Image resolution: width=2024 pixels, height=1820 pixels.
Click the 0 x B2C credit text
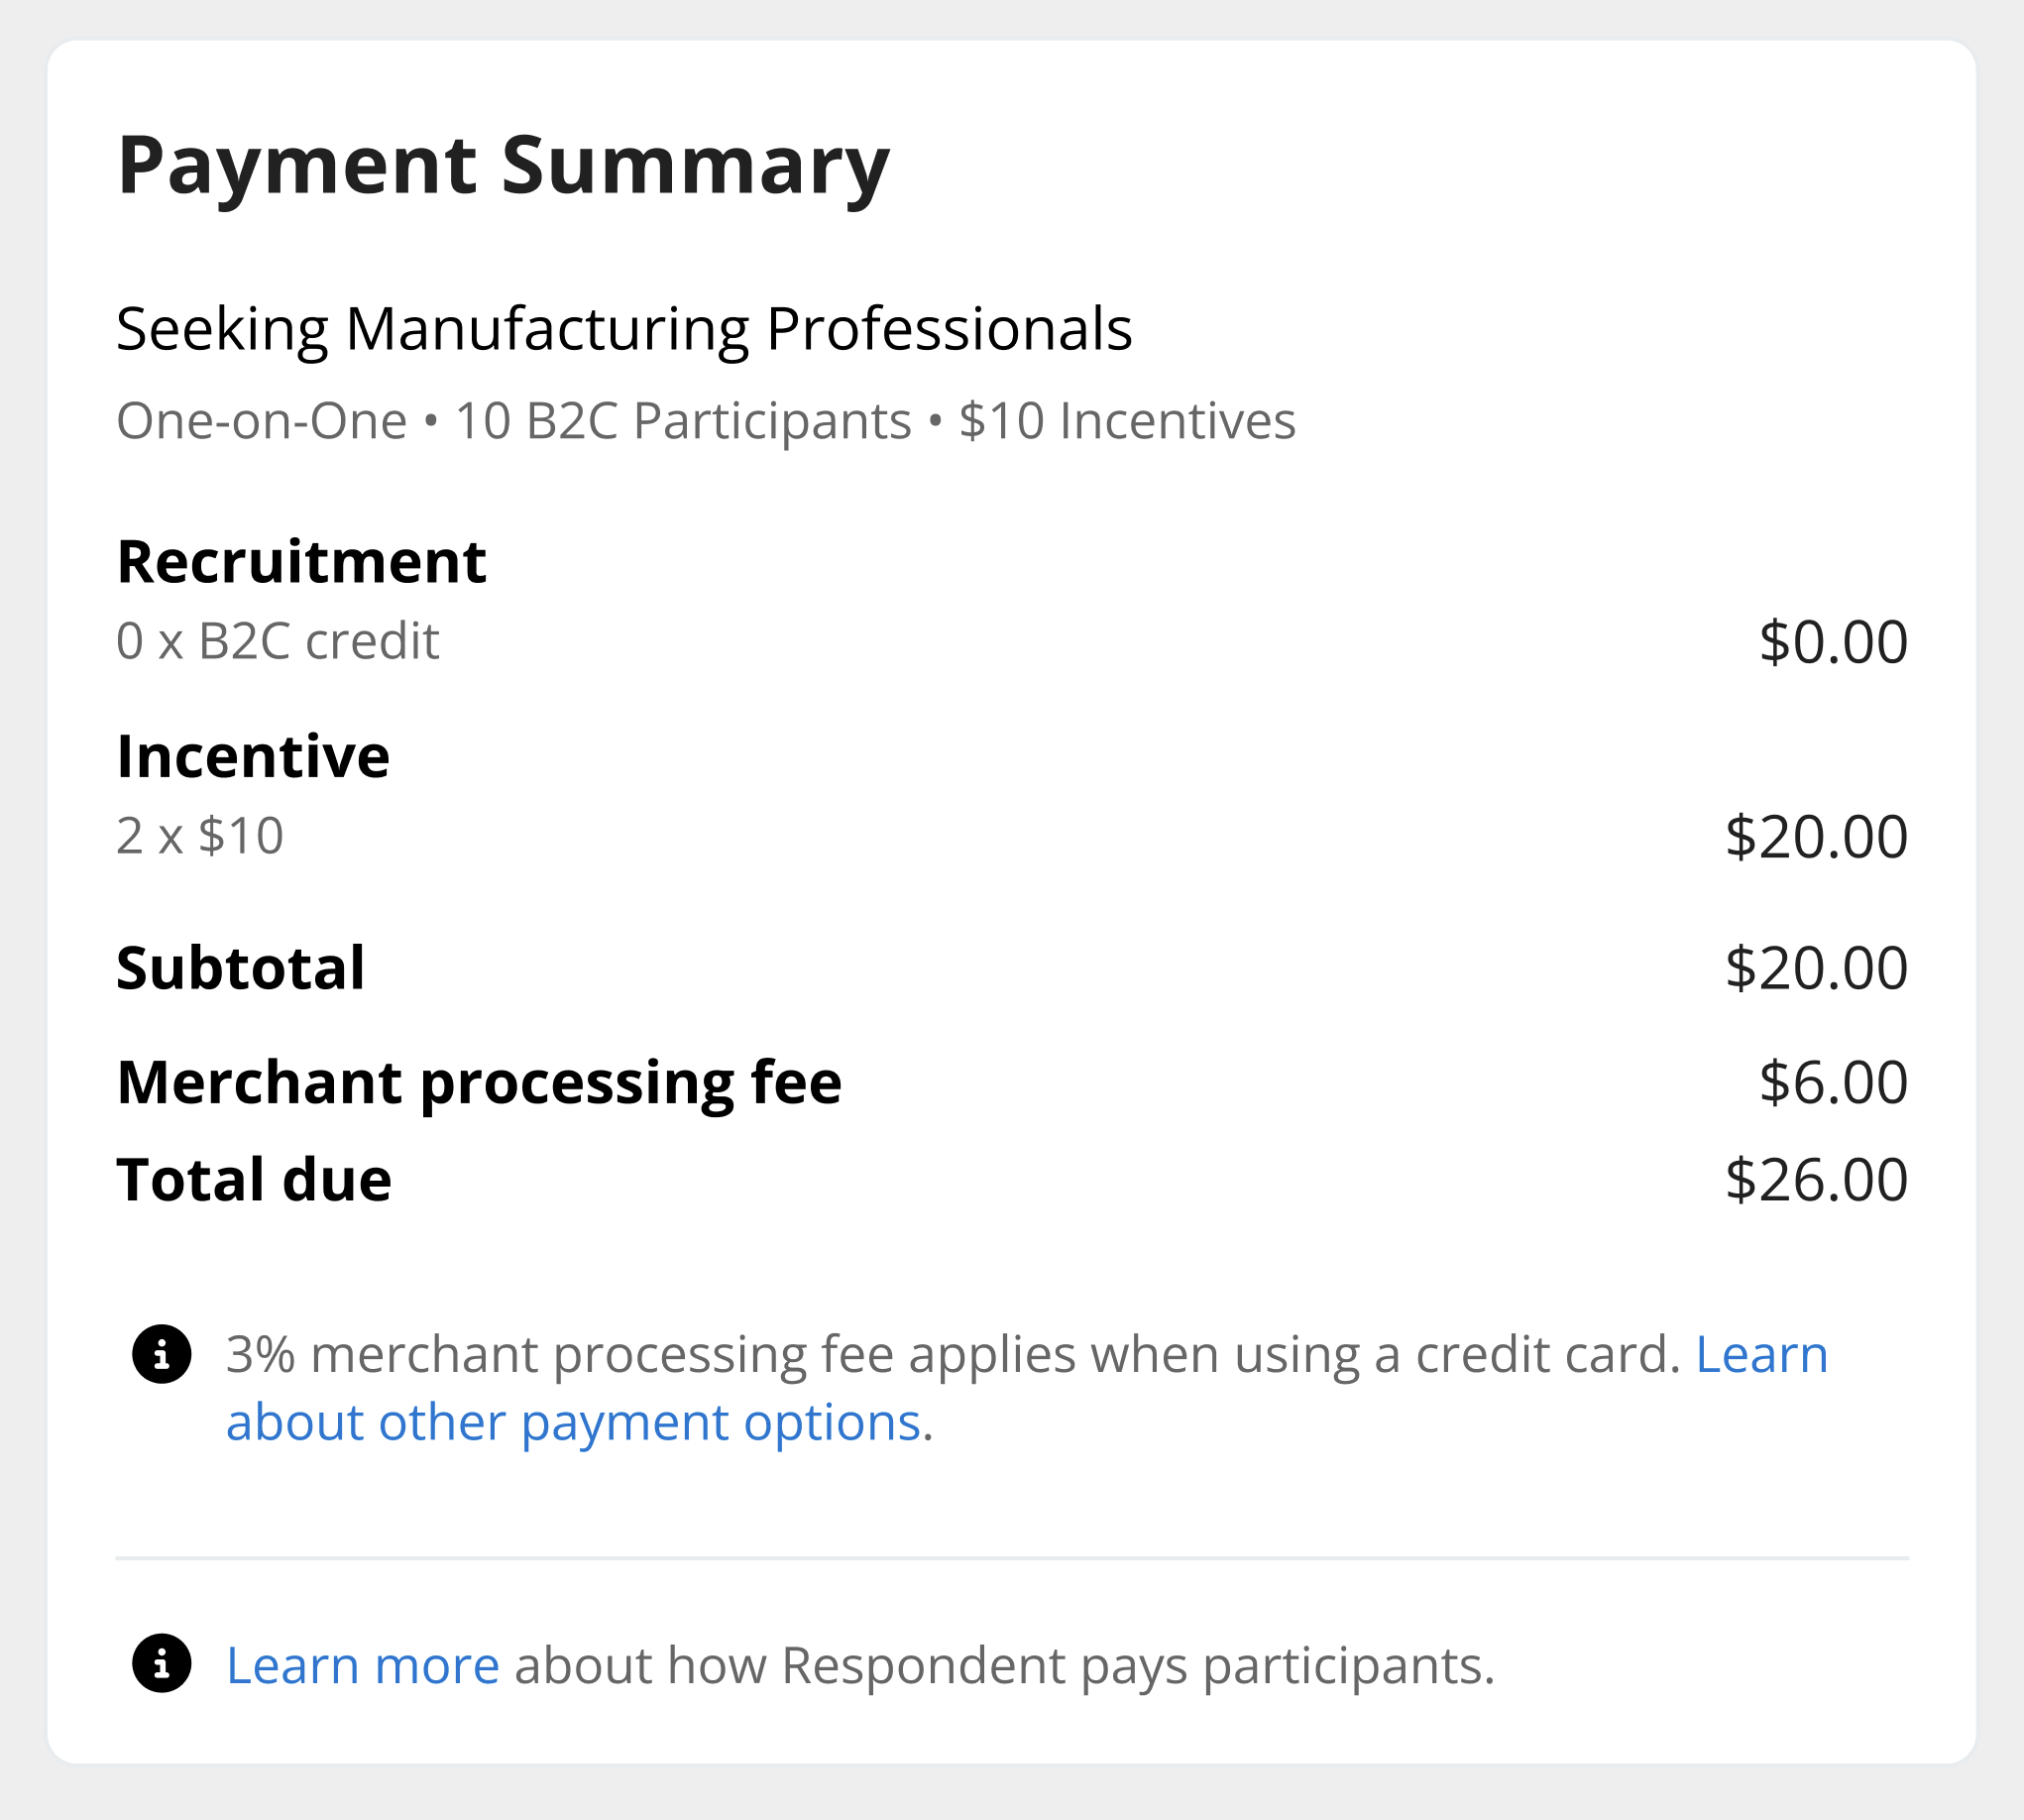click(x=277, y=641)
